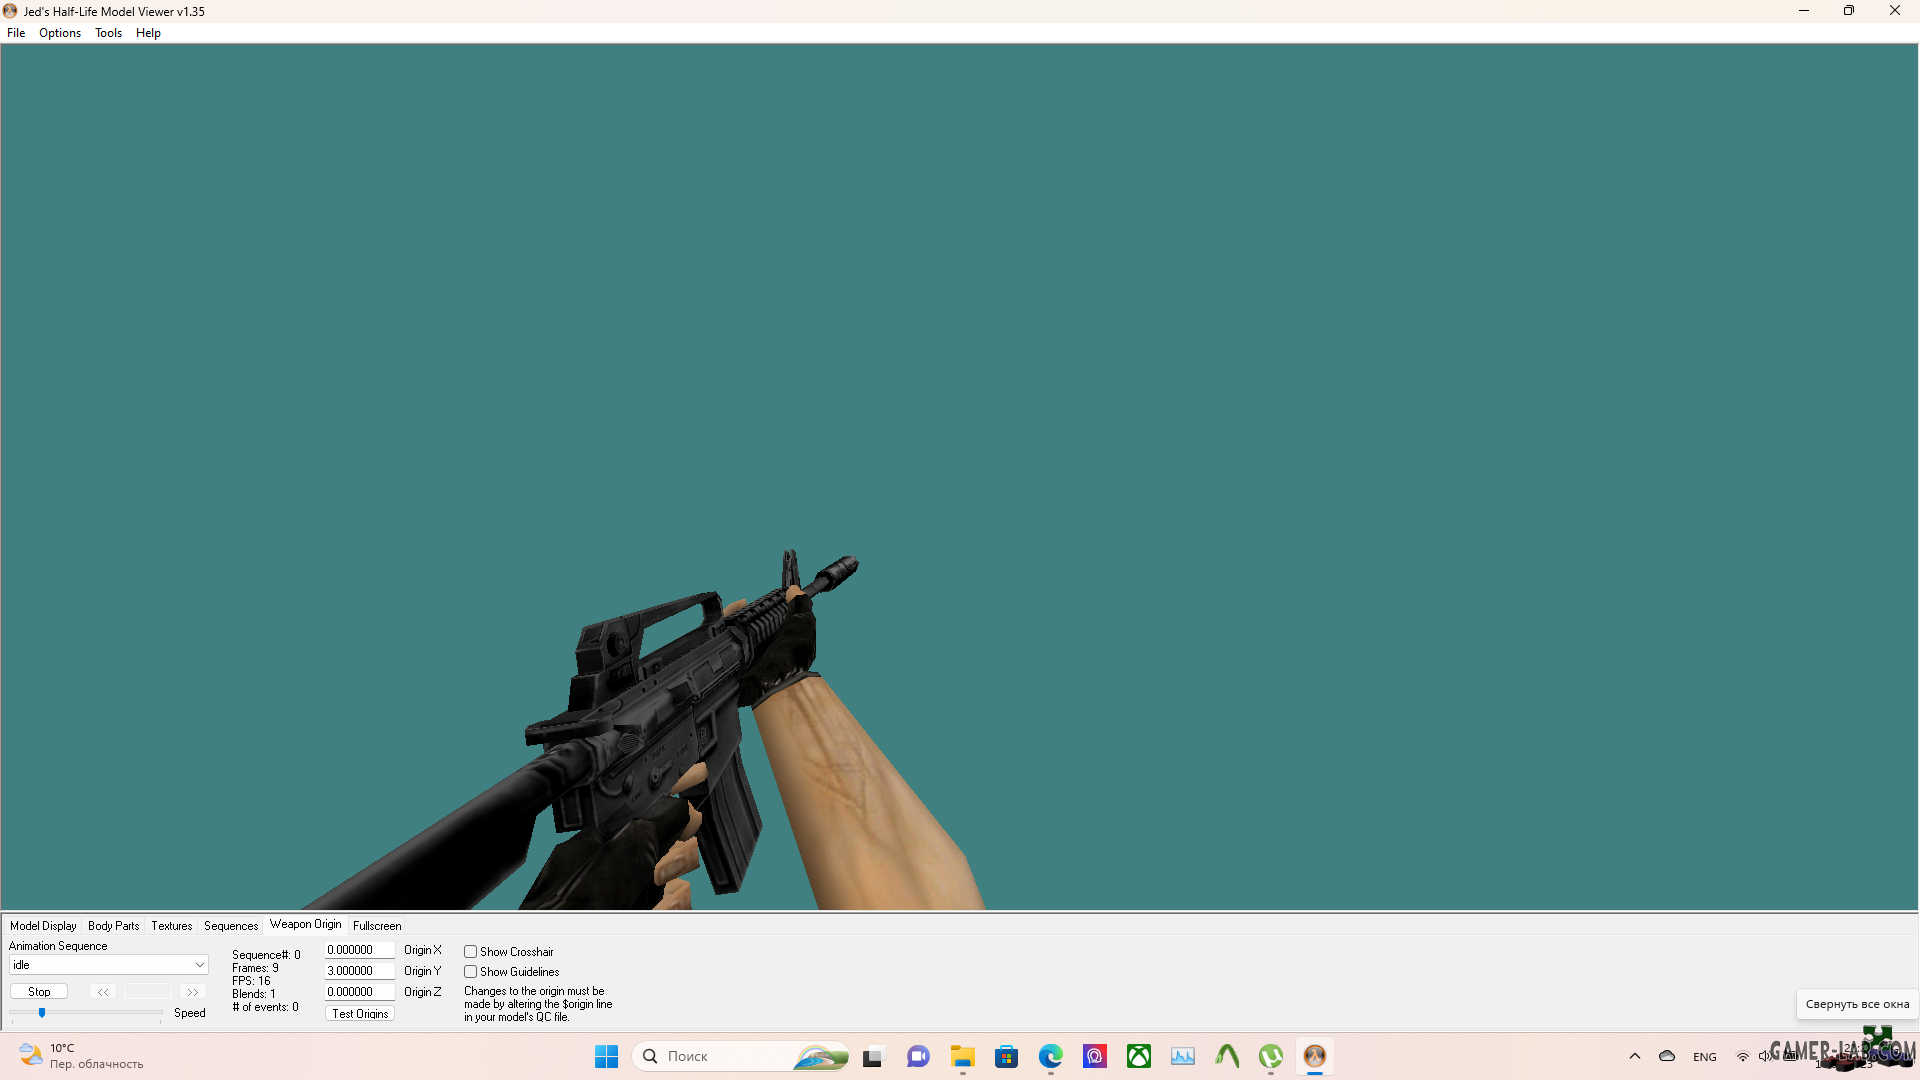Click the Origin Z value field

tap(360, 992)
